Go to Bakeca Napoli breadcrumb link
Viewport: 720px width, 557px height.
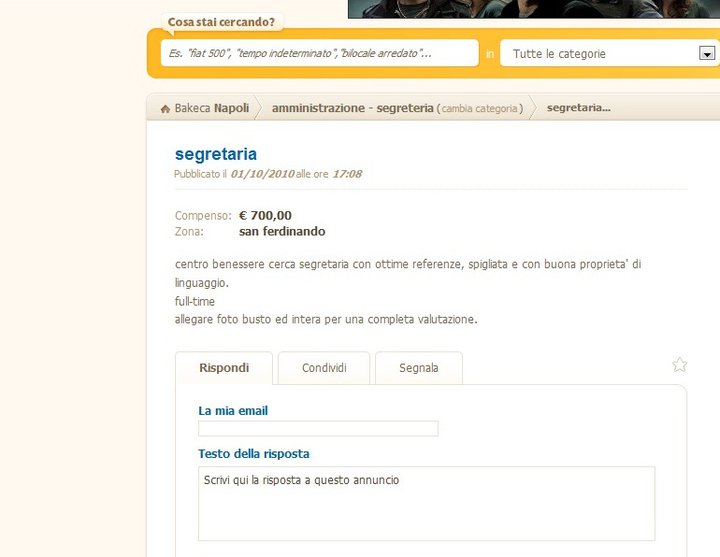pyautogui.click(x=212, y=108)
